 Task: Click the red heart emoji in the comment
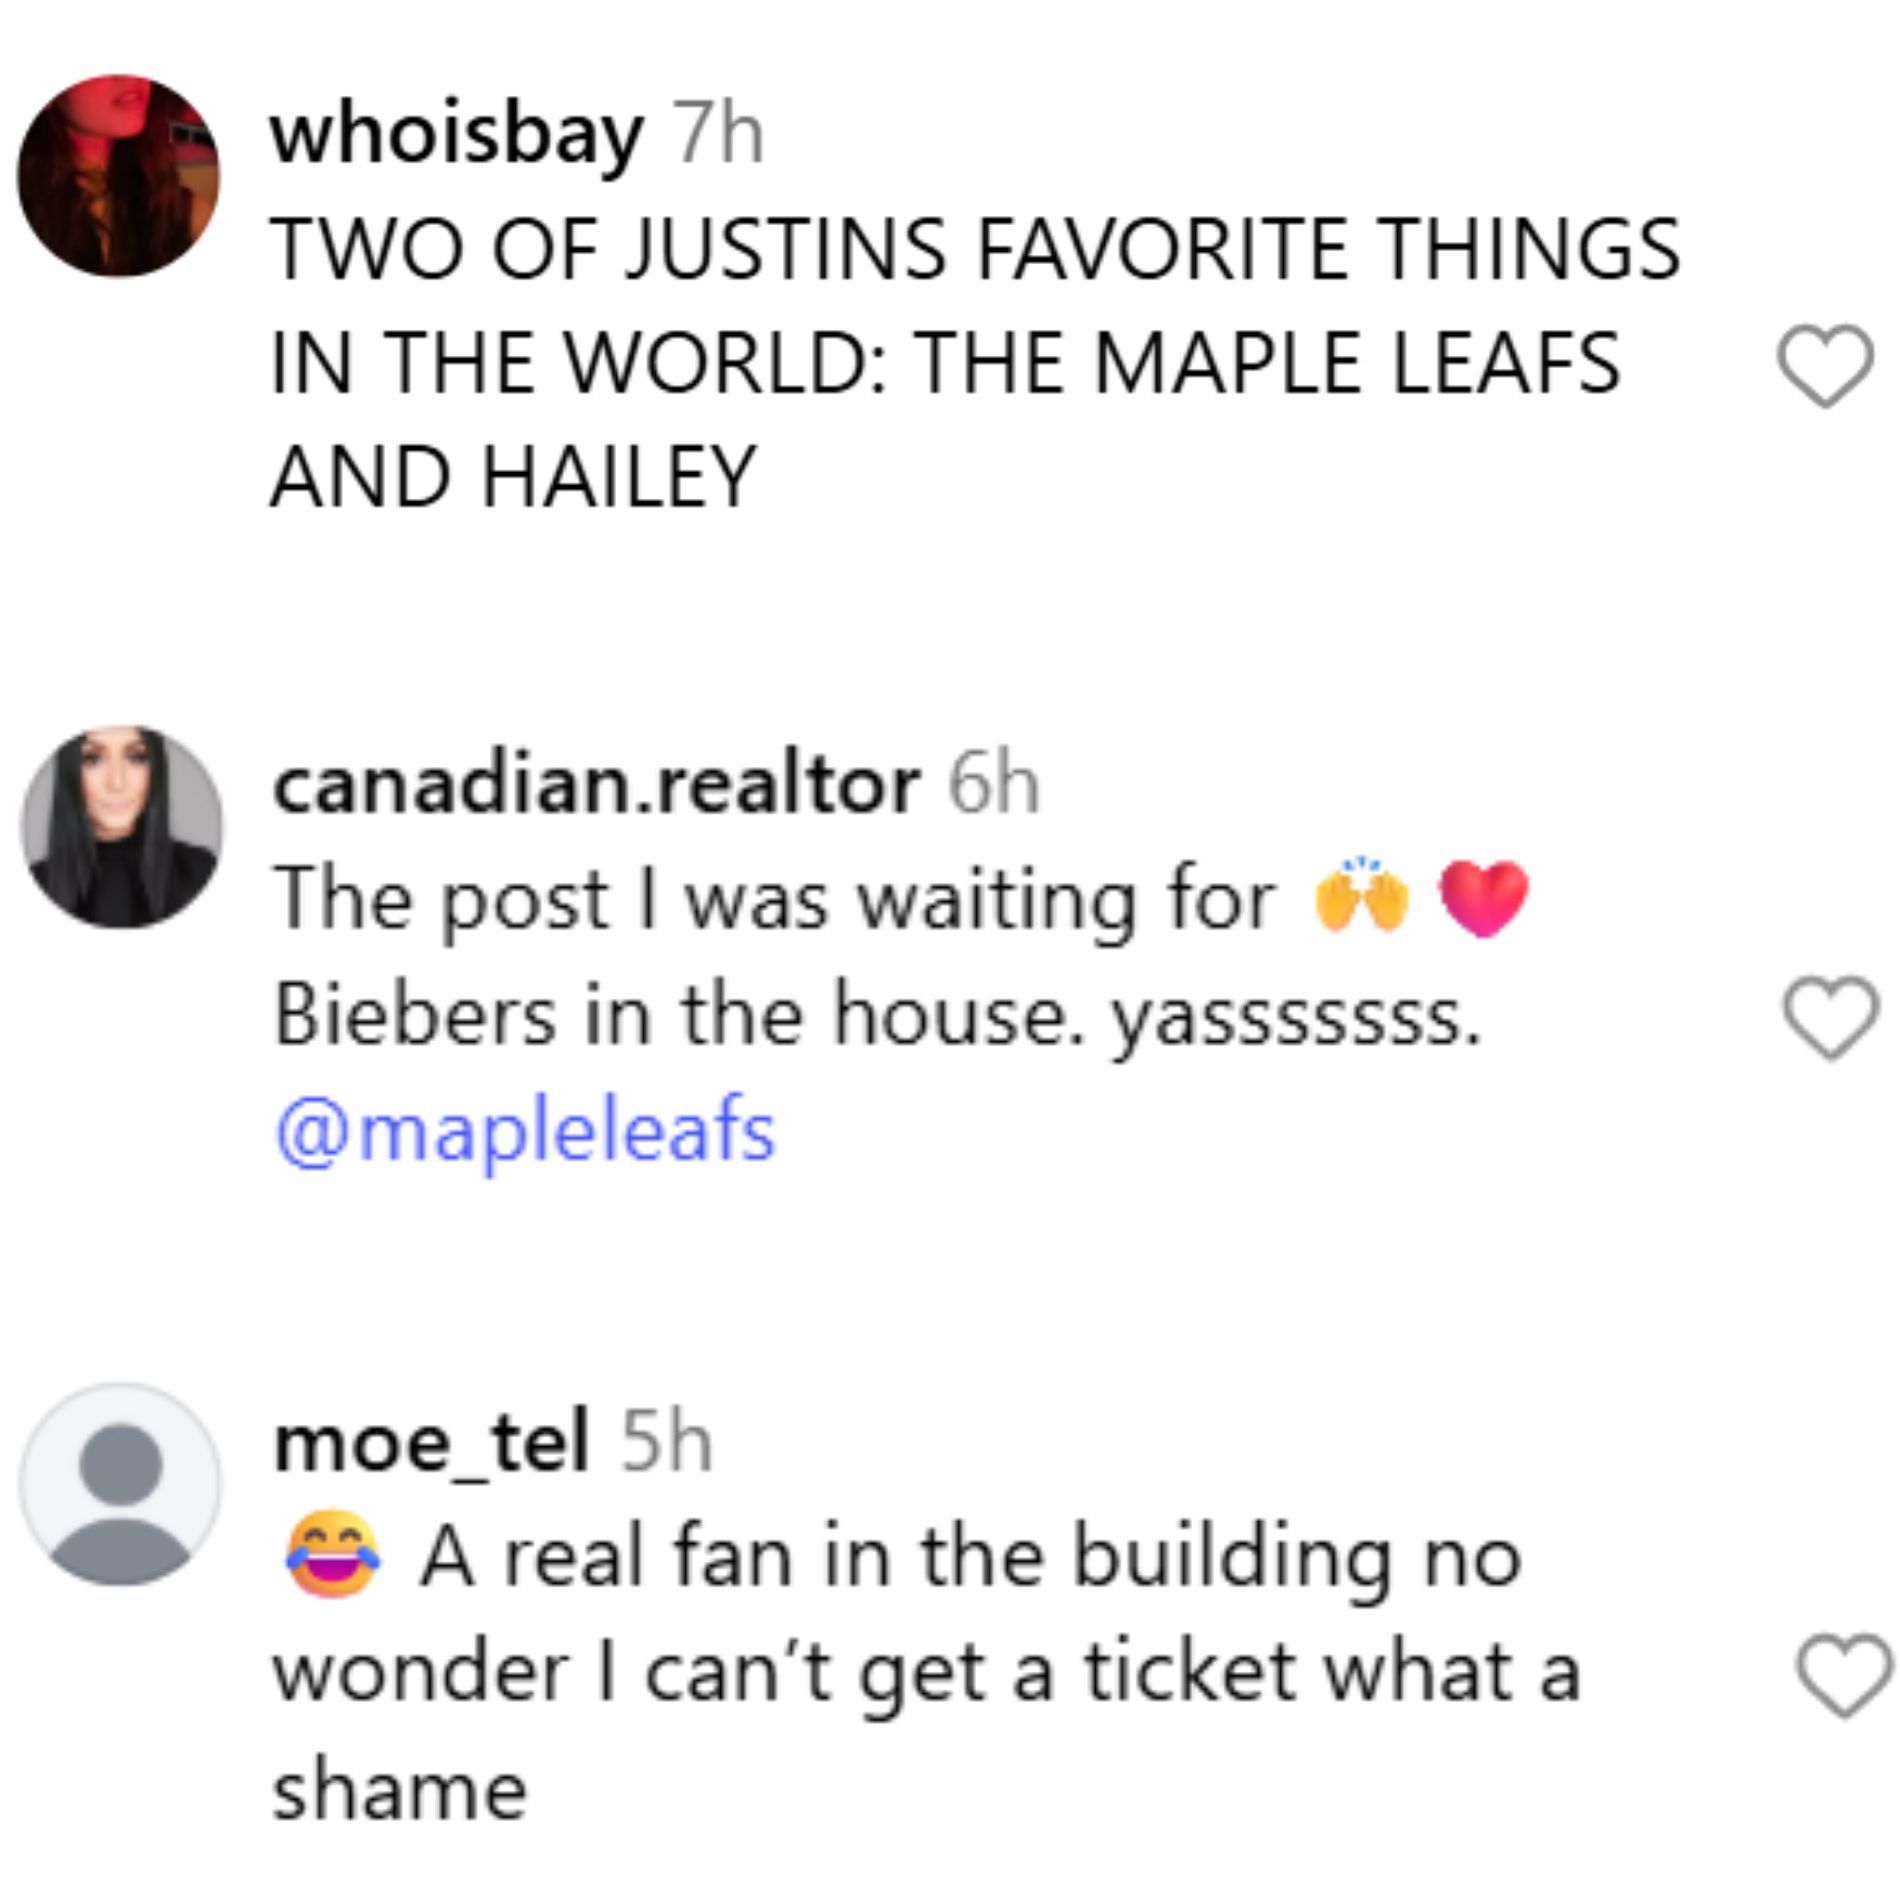pos(1483,898)
